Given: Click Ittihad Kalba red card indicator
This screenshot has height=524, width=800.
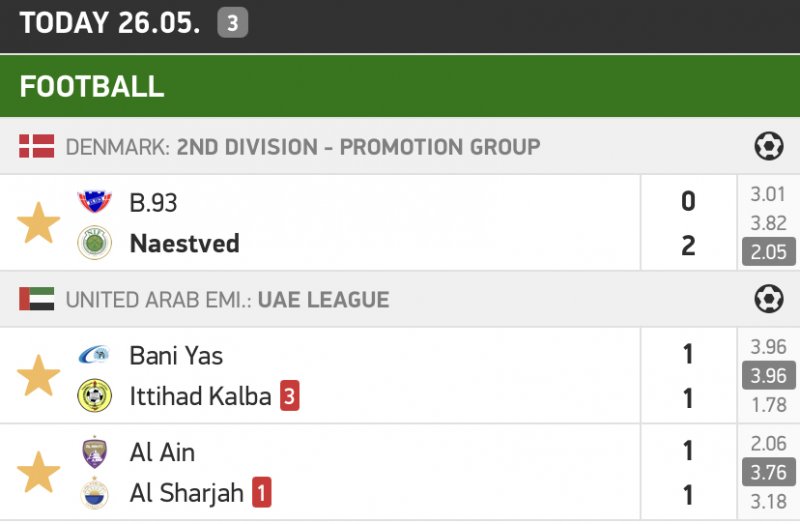Looking at the screenshot, I should coord(289,397).
